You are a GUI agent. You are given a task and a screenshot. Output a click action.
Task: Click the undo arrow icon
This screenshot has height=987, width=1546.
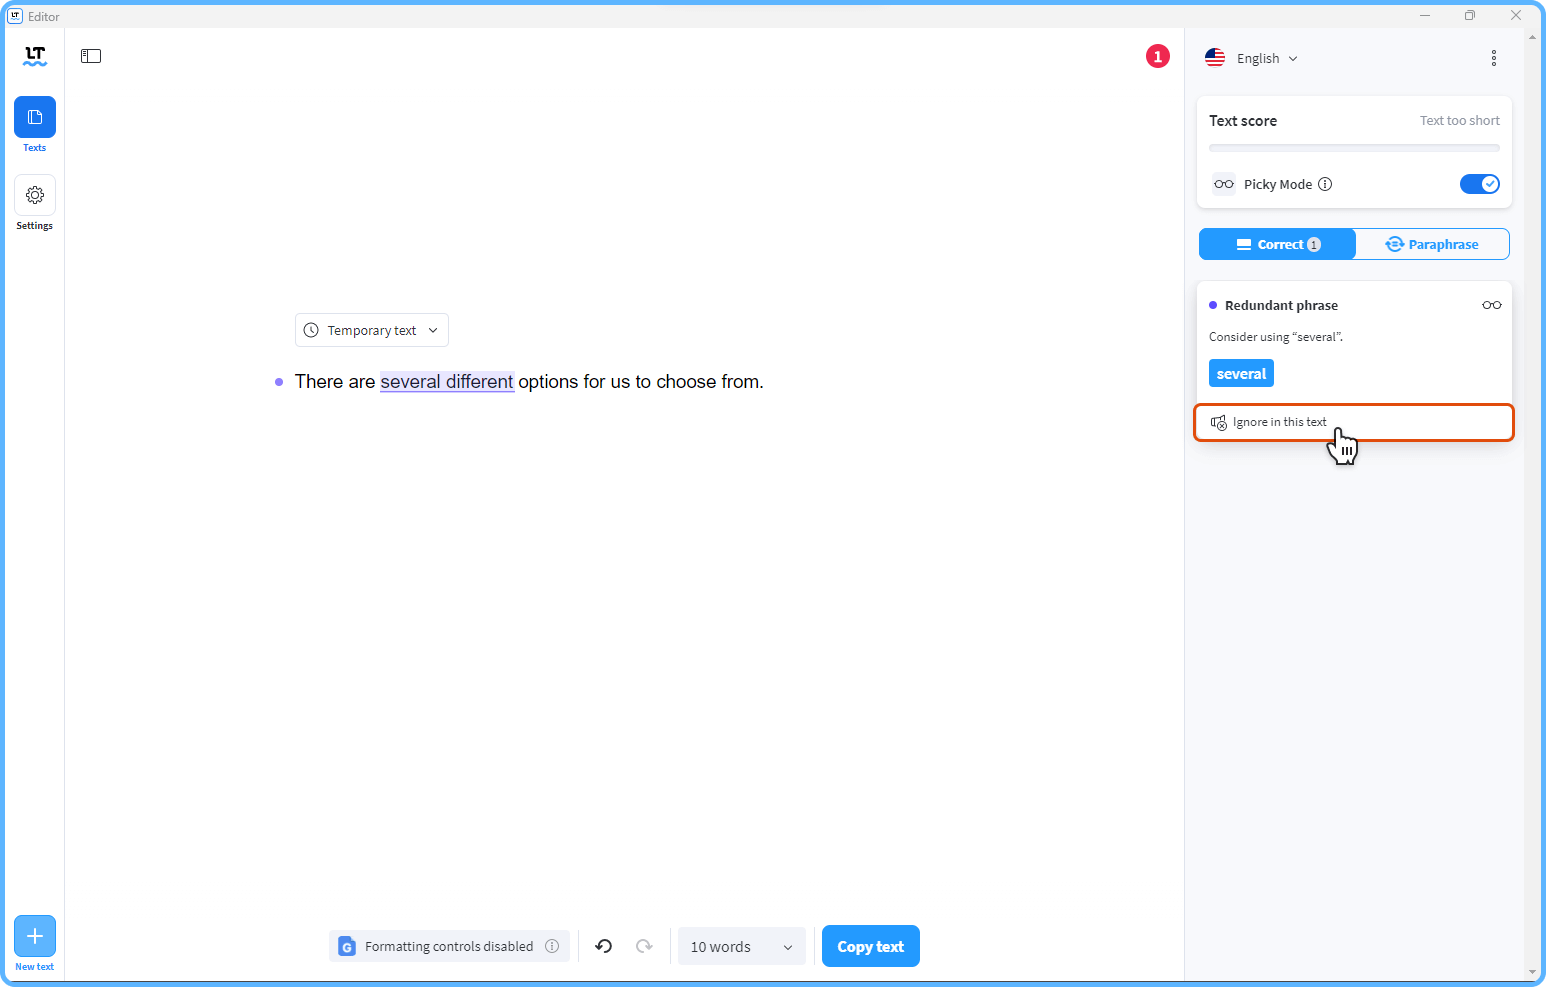604,946
